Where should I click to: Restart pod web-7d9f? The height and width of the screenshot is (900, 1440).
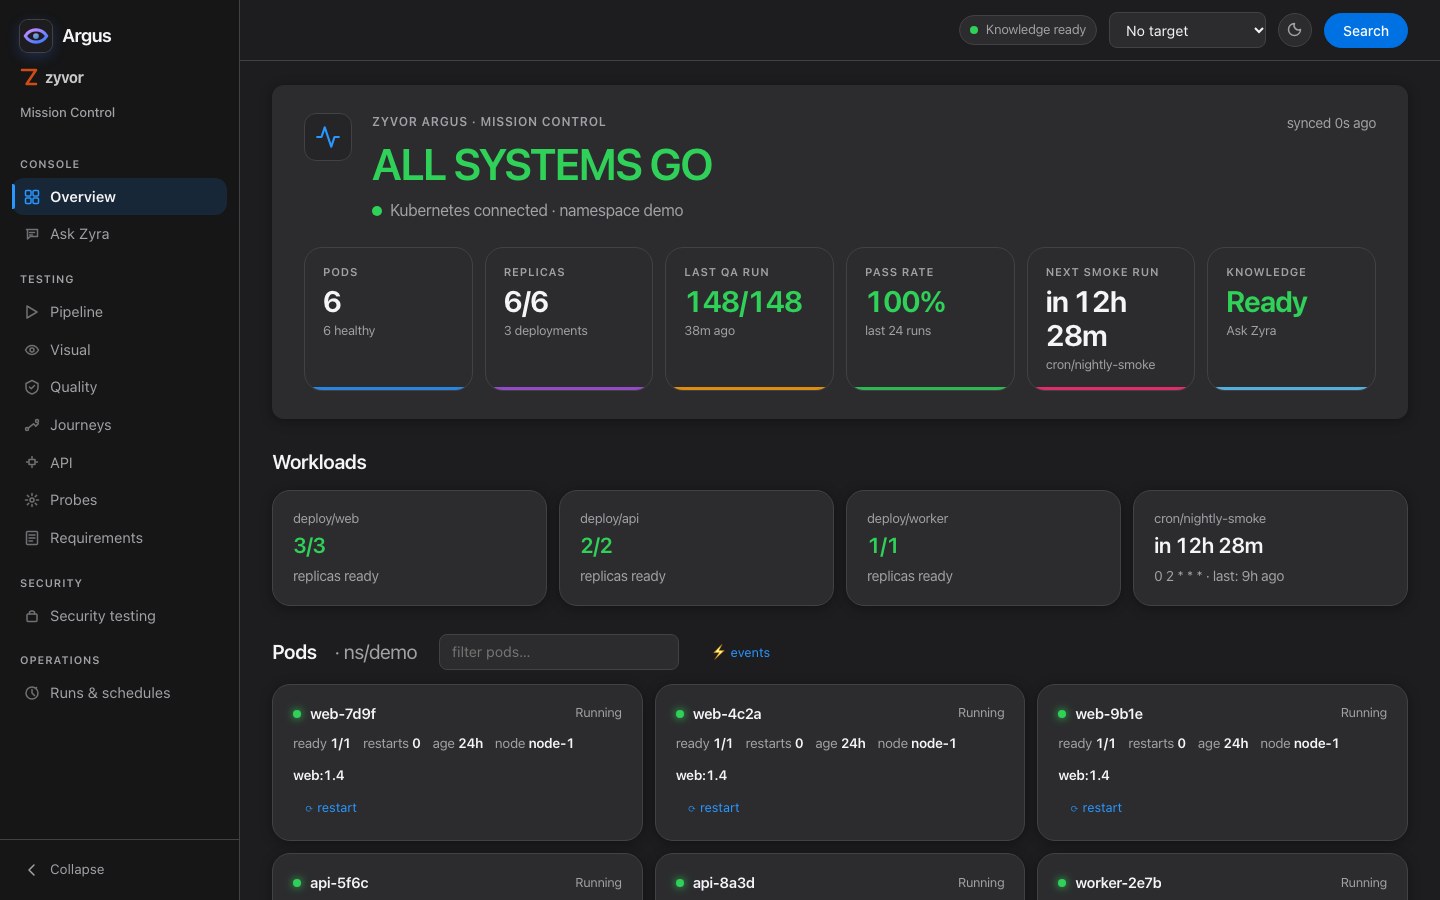click(x=330, y=808)
